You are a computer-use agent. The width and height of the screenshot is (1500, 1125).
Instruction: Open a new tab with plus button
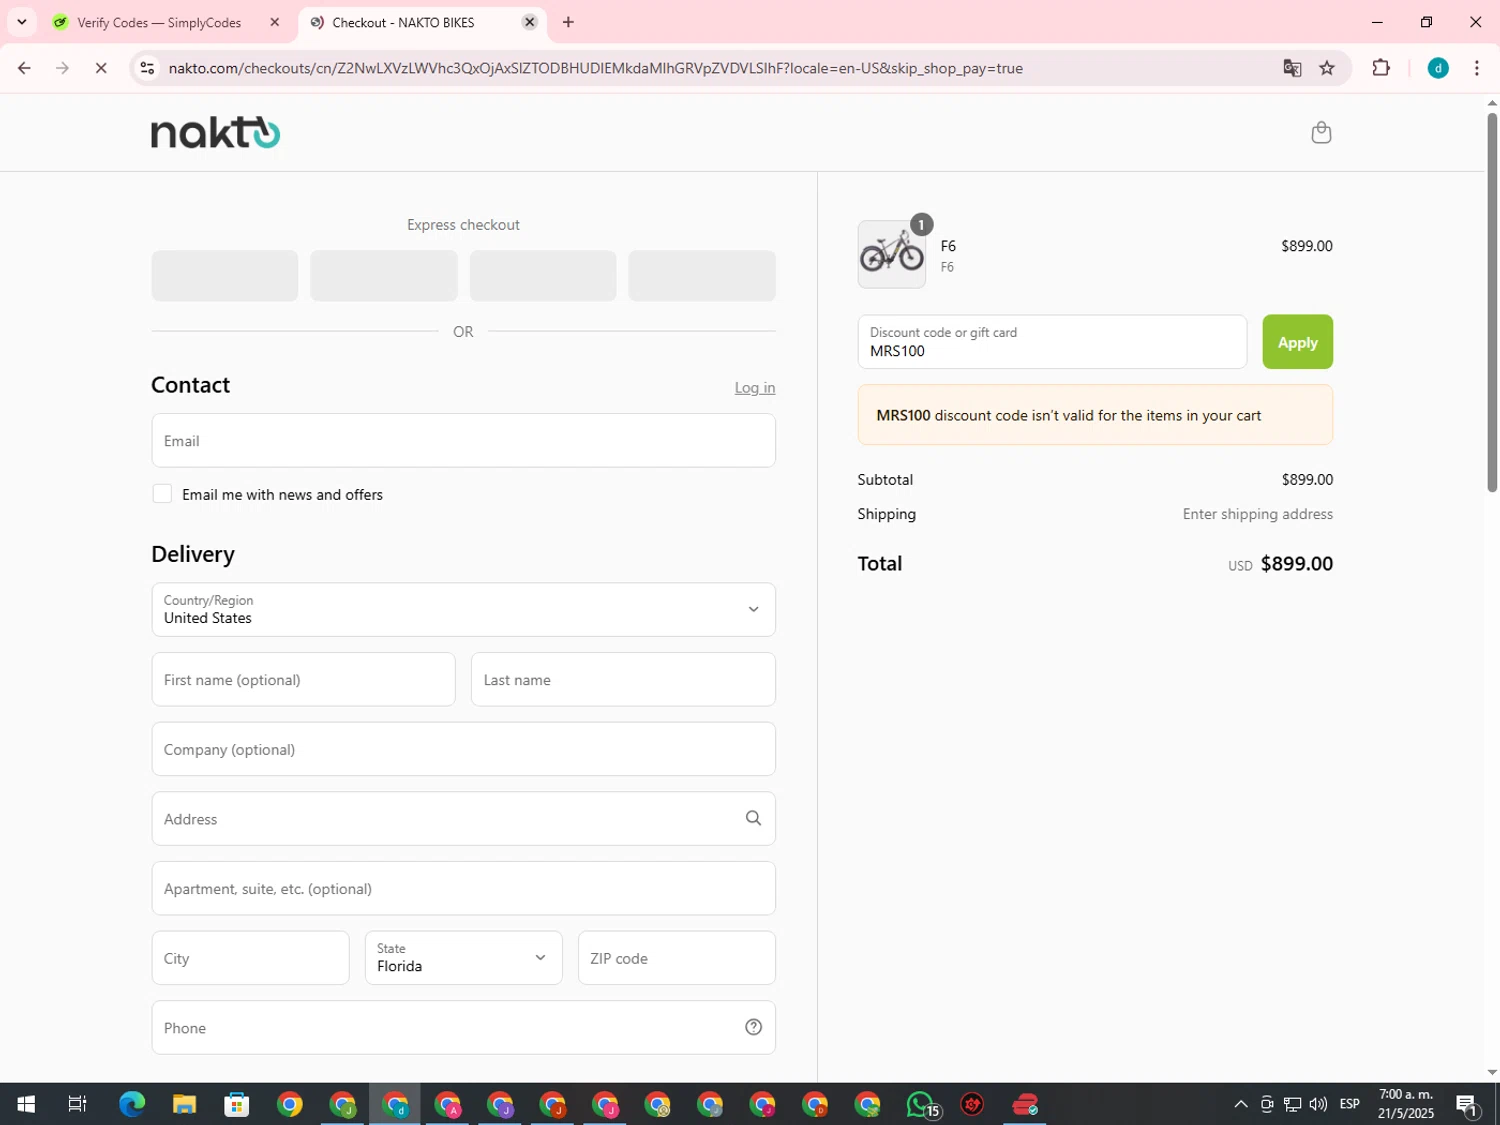click(568, 22)
